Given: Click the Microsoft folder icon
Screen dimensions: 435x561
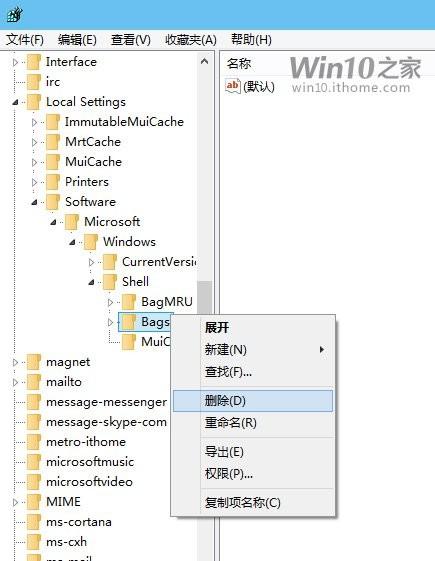Looking at the screenshot, I should click(x=72, y=222).
